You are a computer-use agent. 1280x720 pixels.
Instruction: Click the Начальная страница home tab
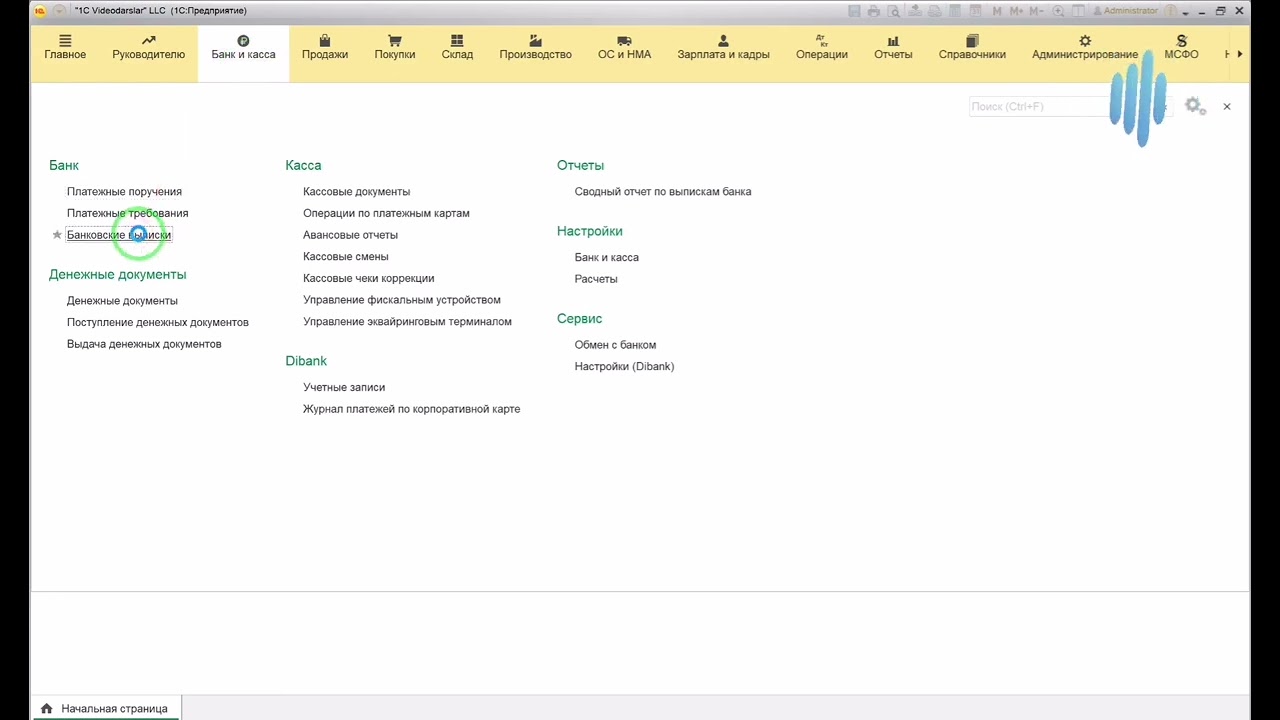[x=105, y=708]
